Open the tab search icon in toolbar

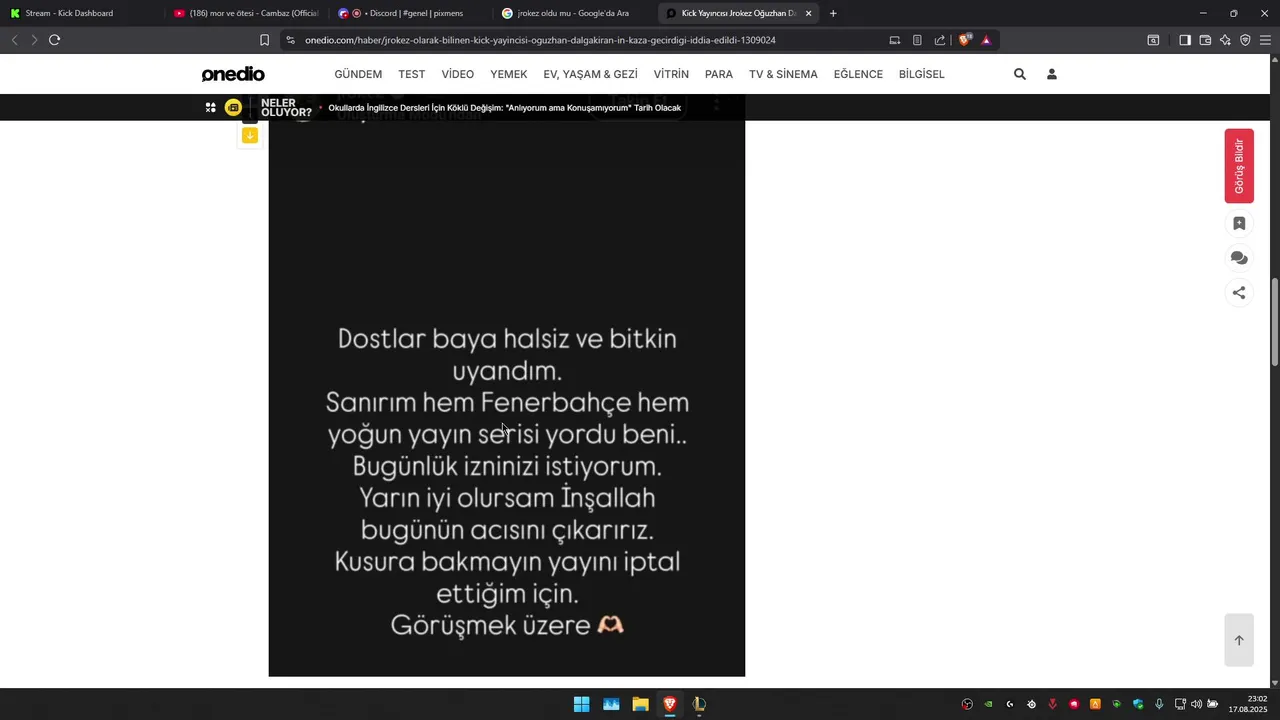(x=1153, y=40)
